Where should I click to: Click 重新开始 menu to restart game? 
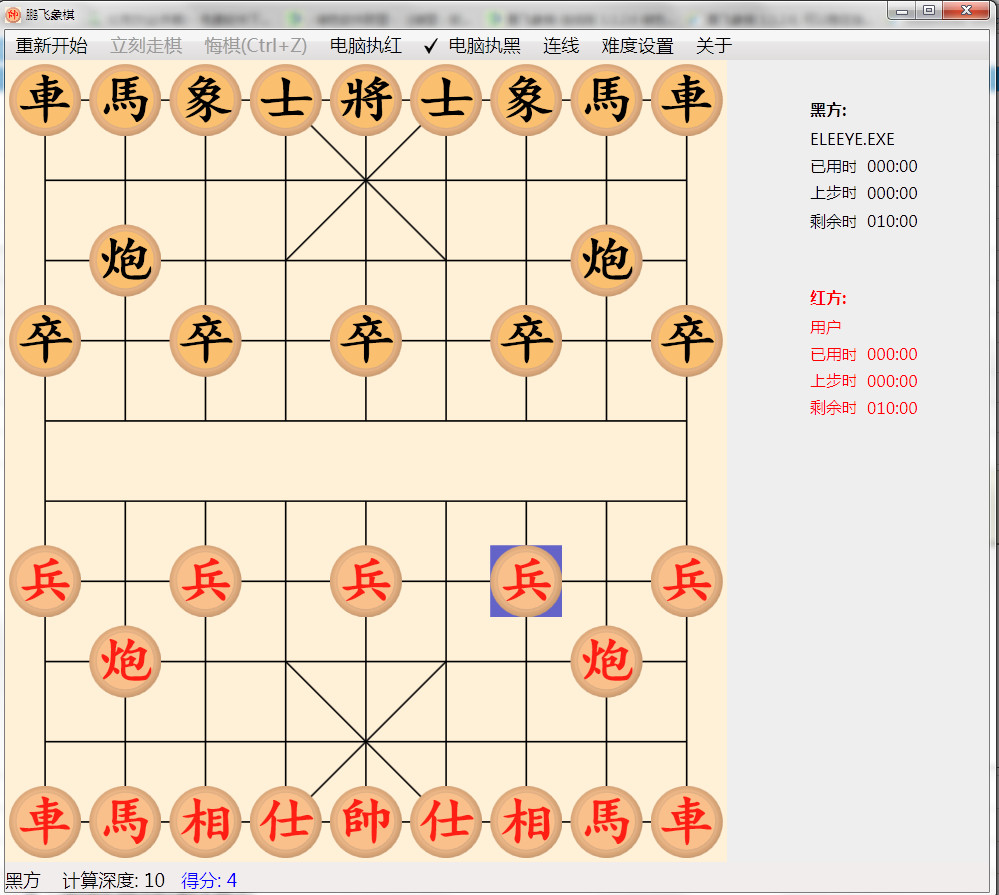(52, 46)
